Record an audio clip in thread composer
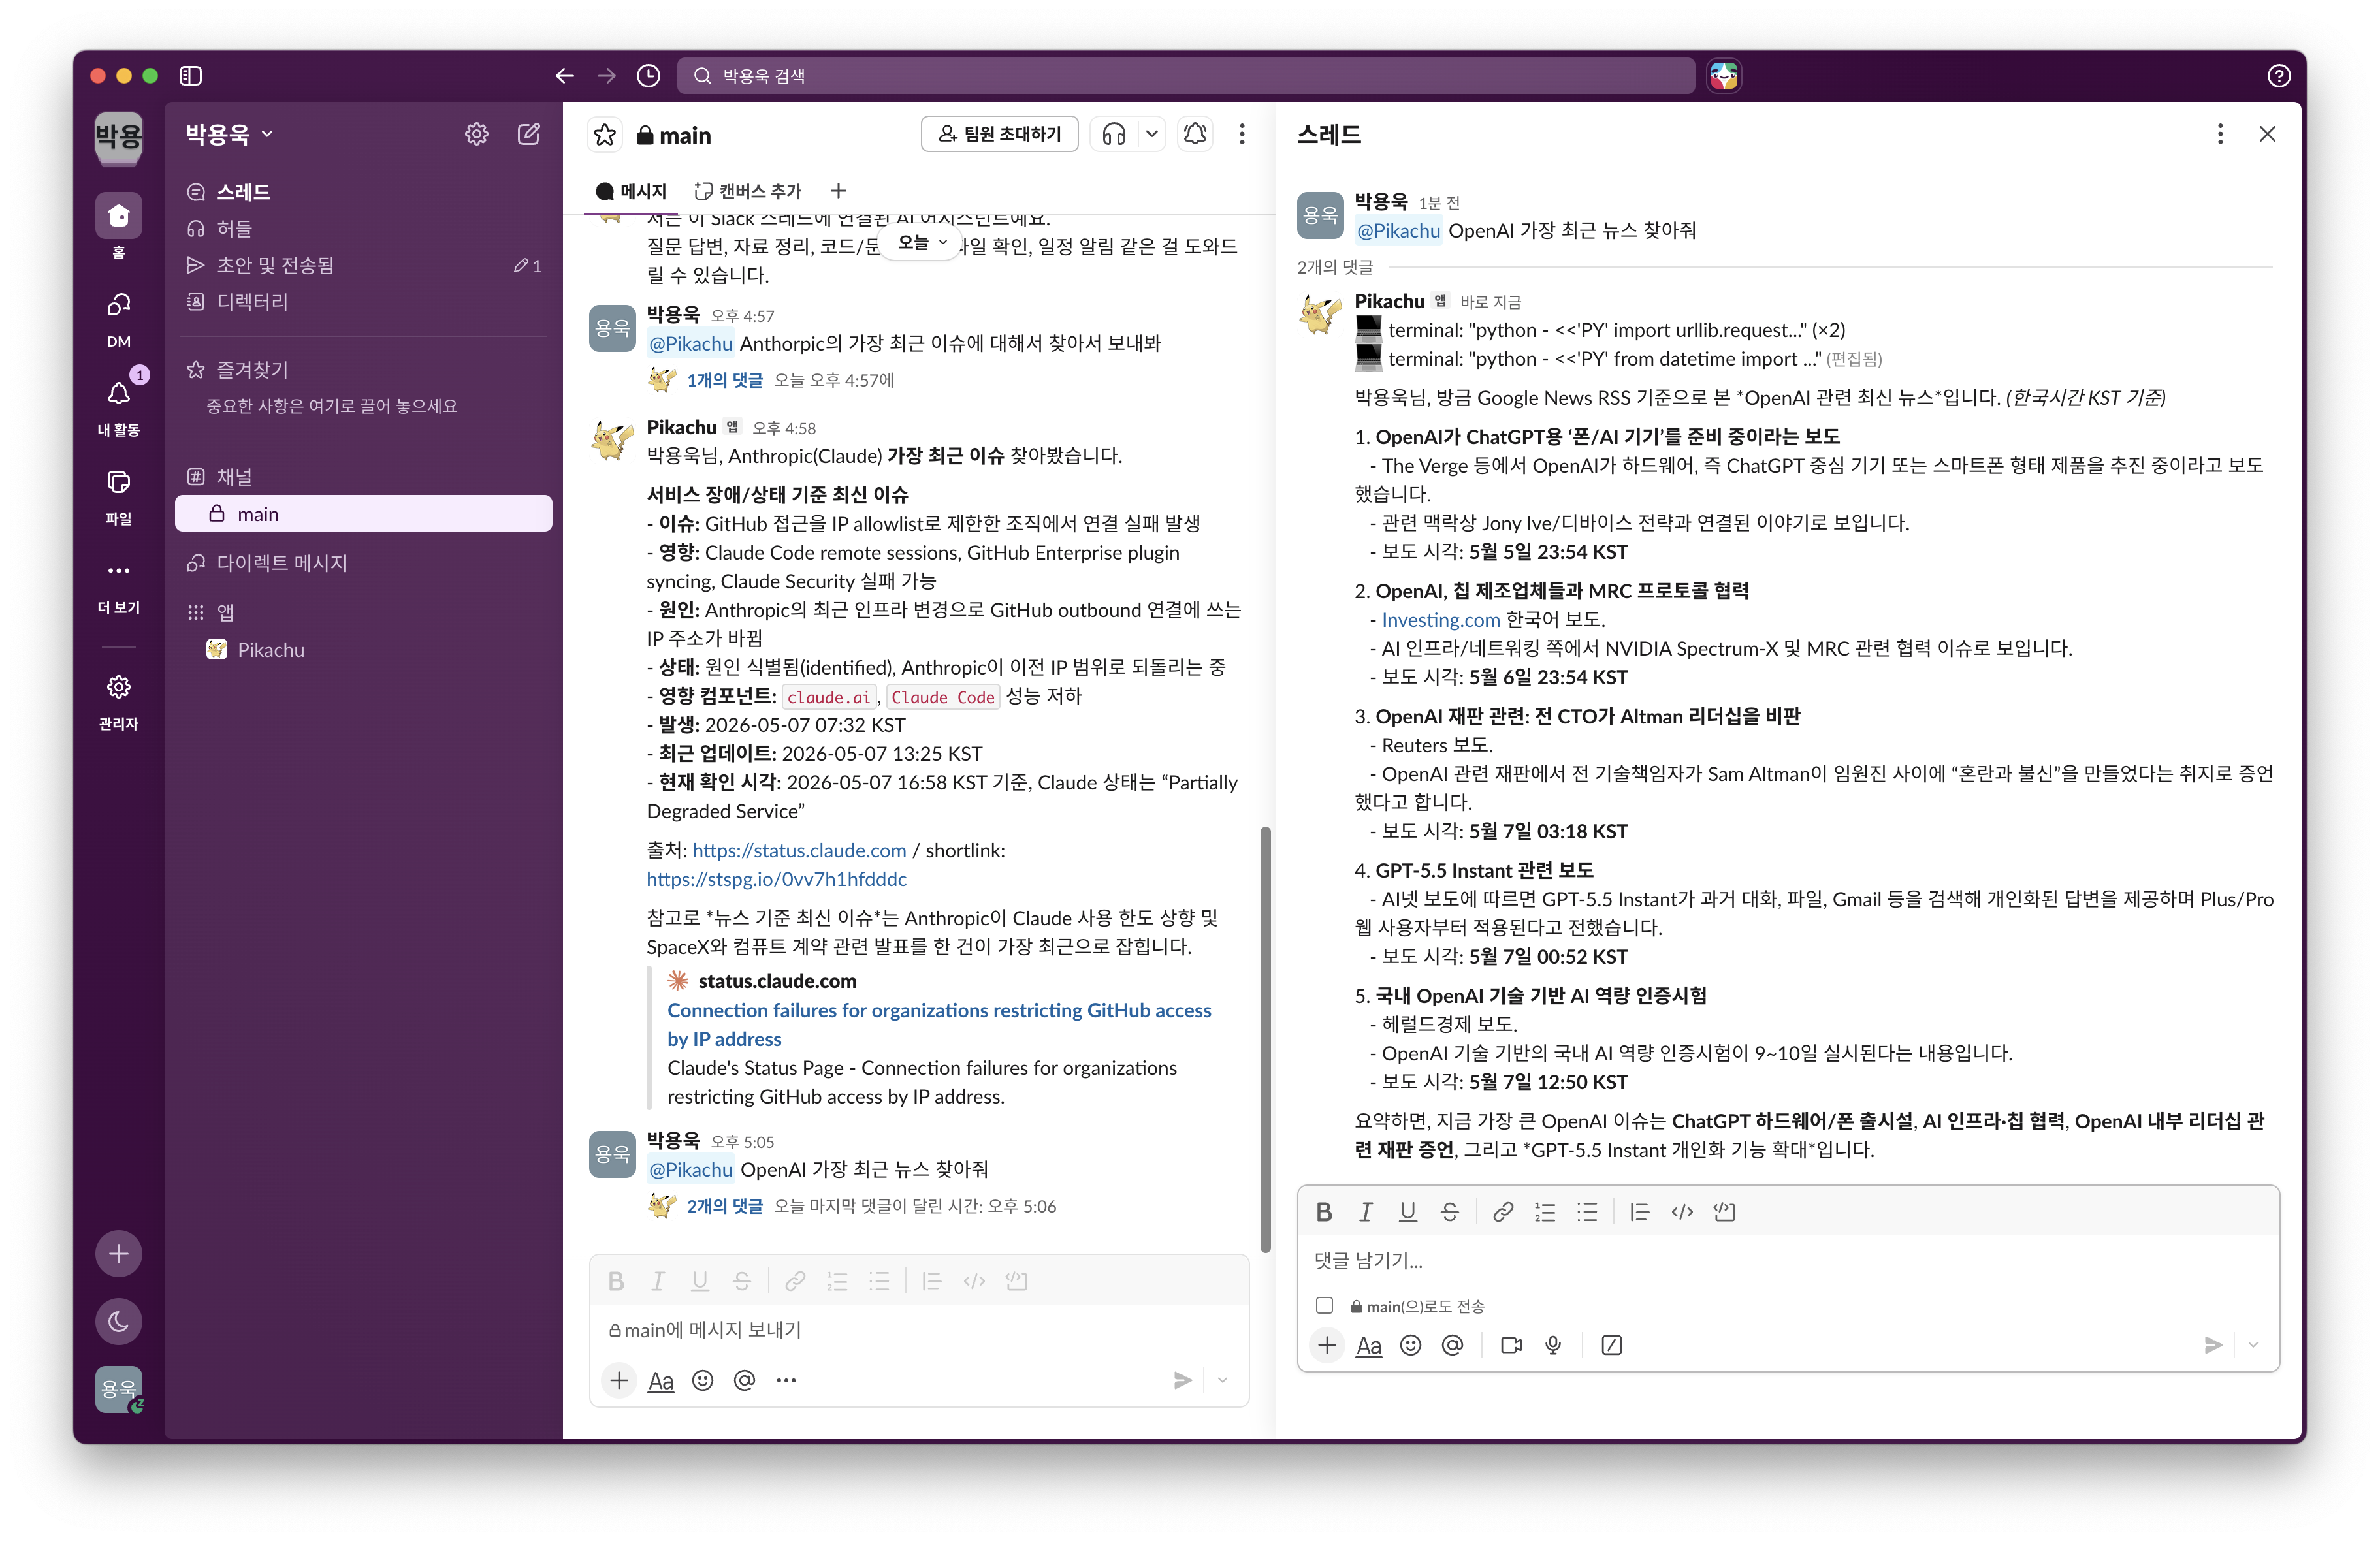2380x1541 pixels. click(1553, 1345)
